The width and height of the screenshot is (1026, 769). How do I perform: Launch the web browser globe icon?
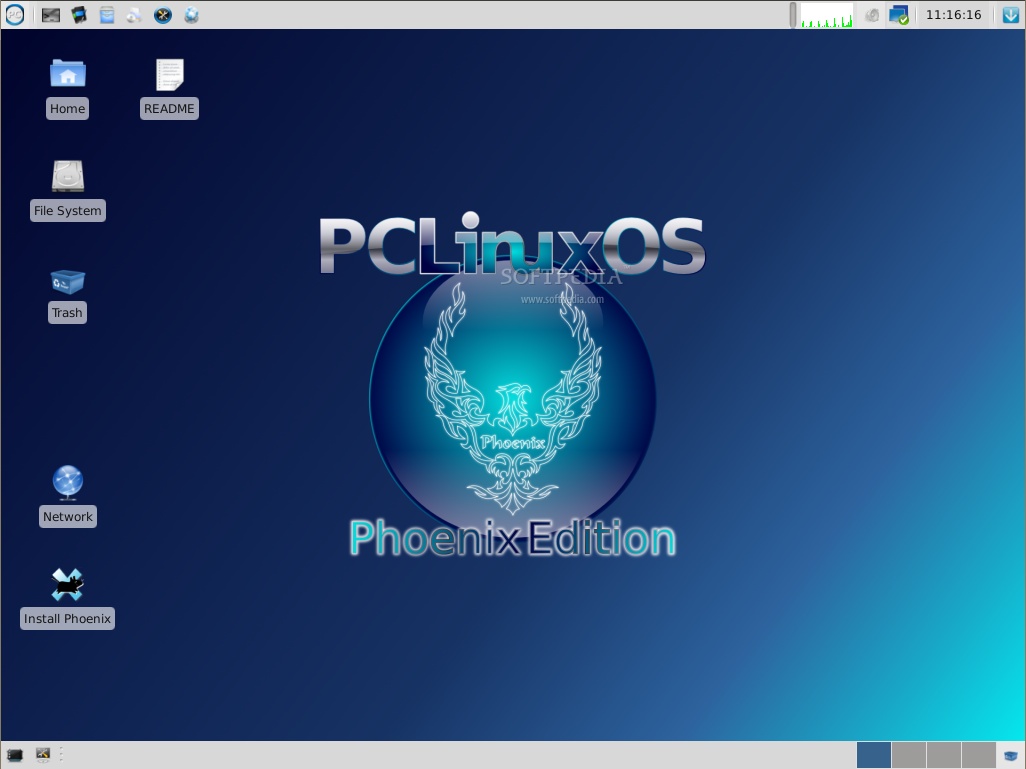tap(191, 15)
